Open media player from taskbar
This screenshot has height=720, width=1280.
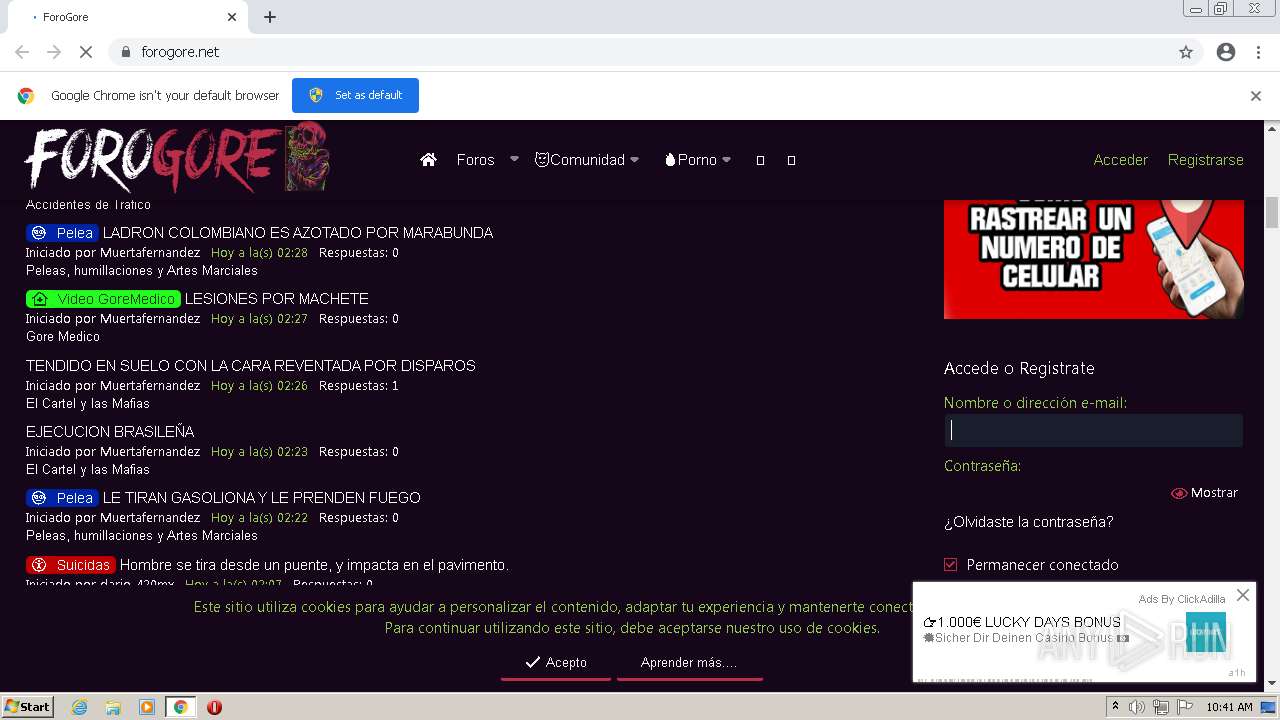click(147, 707)
